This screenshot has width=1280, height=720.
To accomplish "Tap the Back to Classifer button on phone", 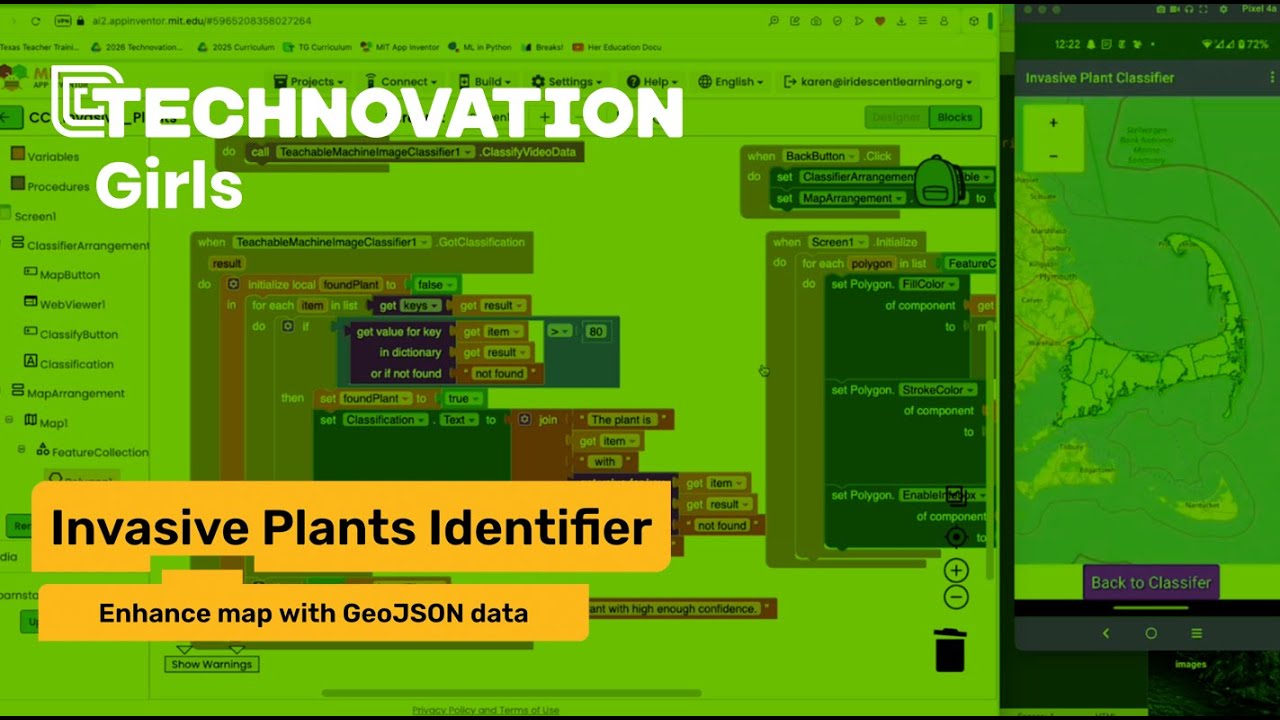I will (1150, 583).
